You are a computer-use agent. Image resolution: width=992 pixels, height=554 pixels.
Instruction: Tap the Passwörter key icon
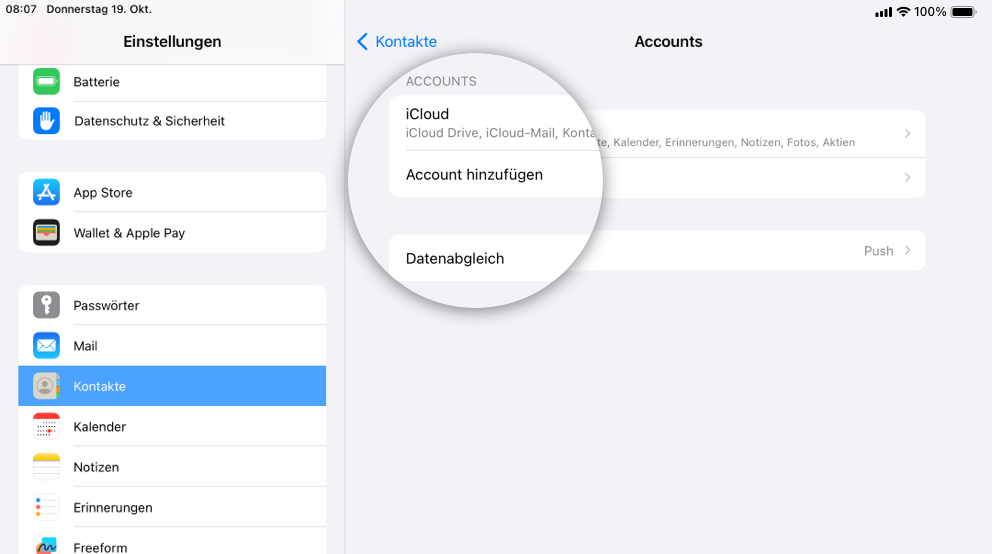[46, 305]
